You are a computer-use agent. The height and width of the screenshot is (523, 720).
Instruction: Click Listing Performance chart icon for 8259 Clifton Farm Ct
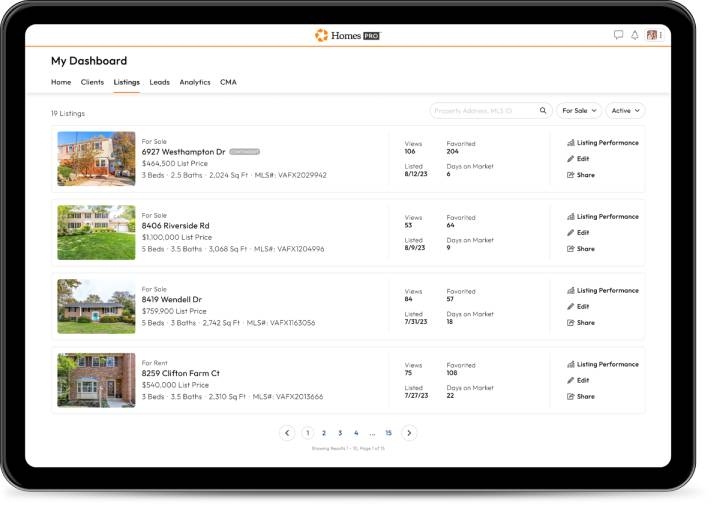tap(571, 365)
